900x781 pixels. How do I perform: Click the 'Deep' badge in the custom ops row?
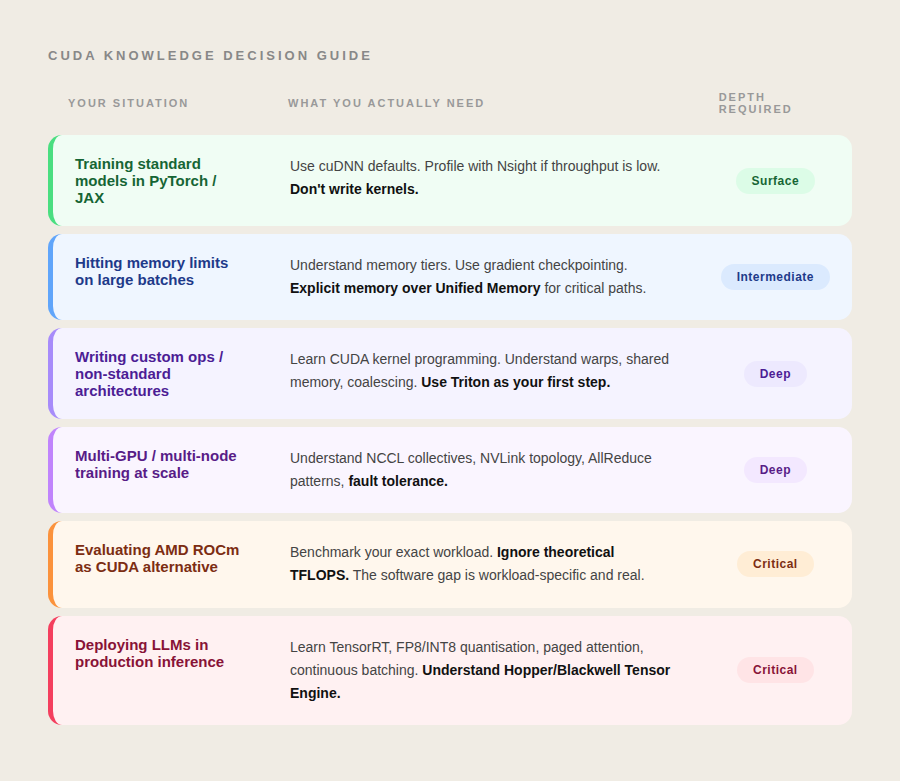(x=775, y=374)
